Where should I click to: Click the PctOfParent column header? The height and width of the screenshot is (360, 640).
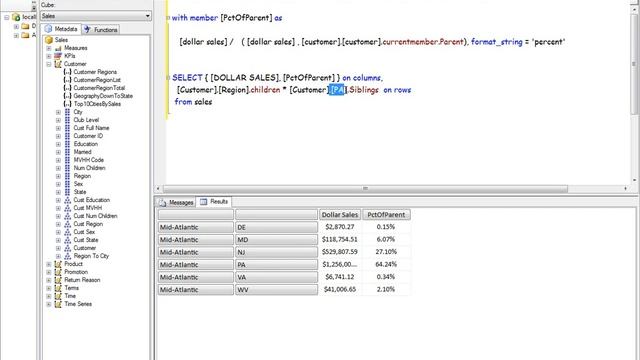click(386, 215)
